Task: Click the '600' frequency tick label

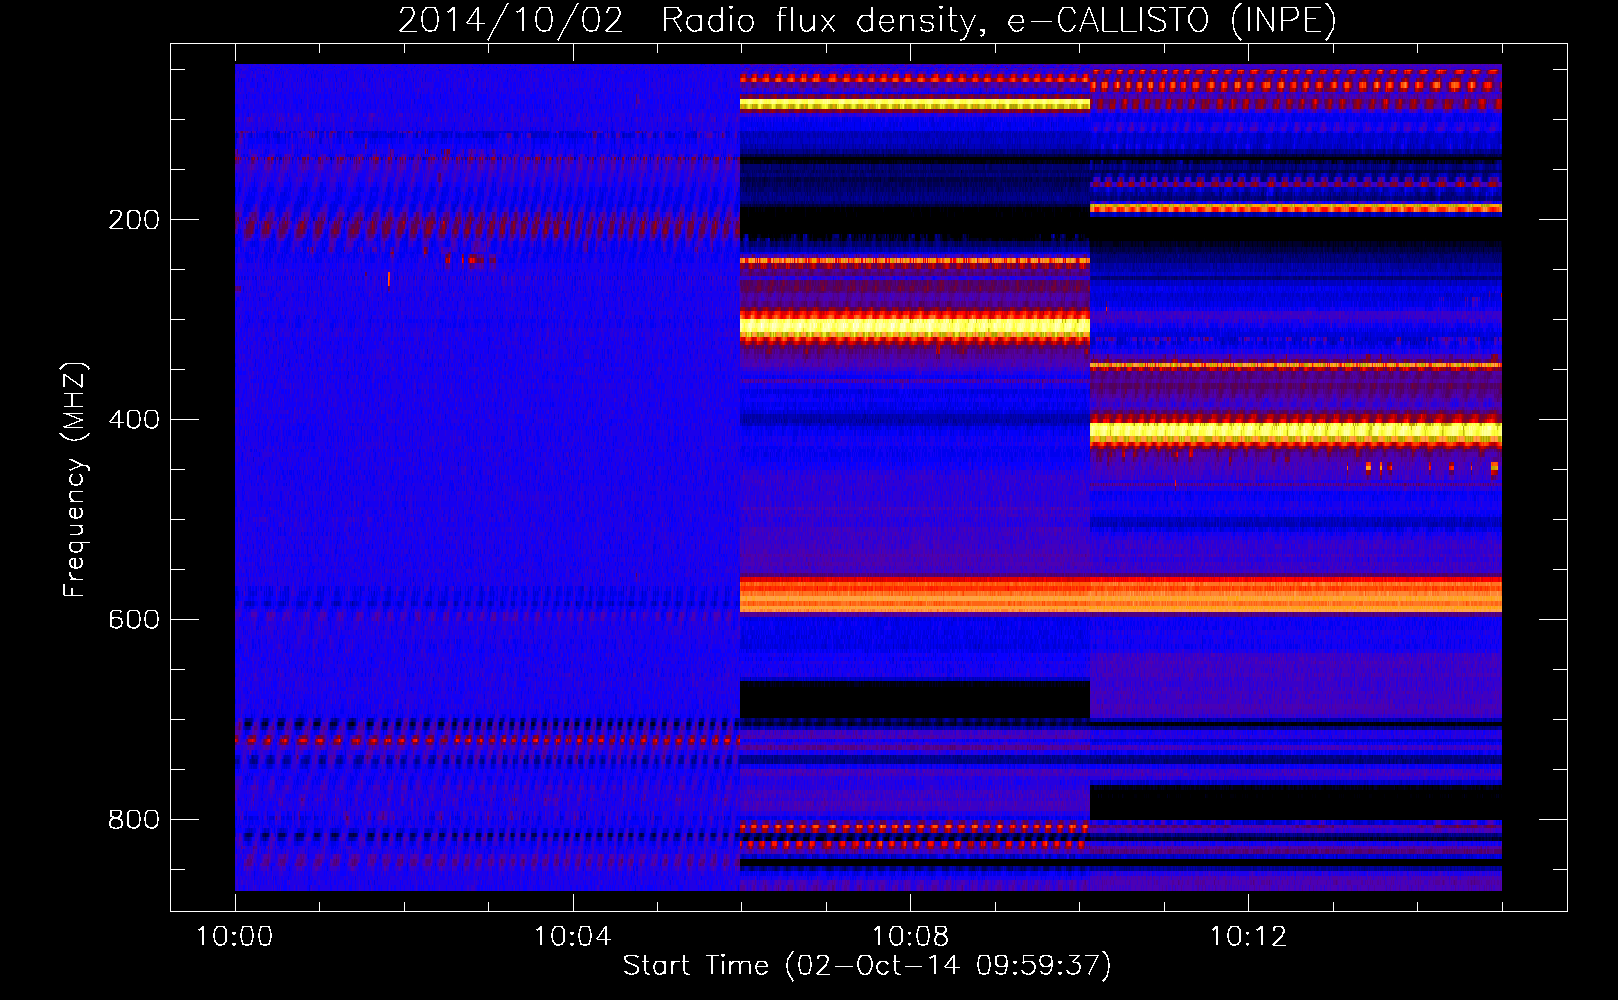Action: click(x=134, y=620)
